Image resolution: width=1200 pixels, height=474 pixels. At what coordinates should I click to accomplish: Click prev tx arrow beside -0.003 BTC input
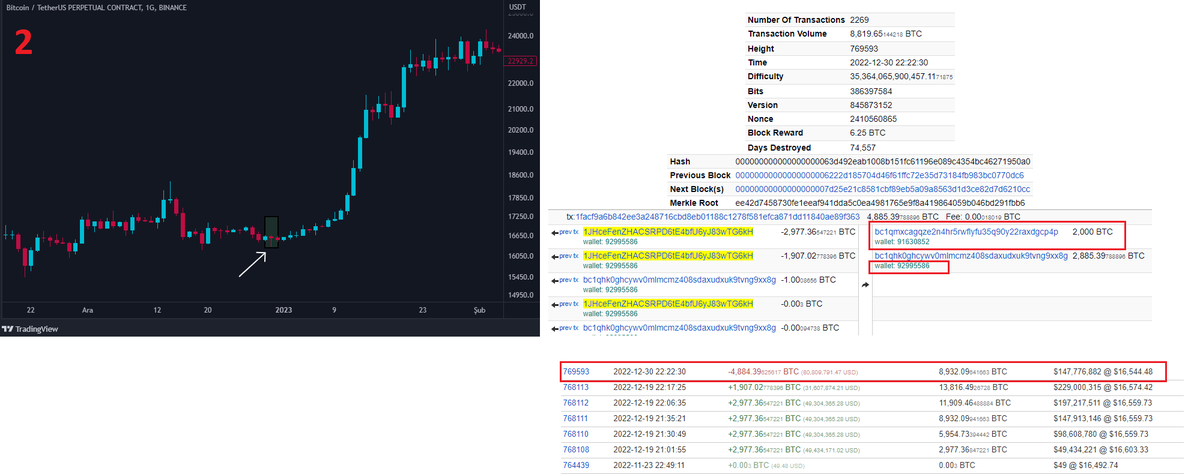pos(564,304)
